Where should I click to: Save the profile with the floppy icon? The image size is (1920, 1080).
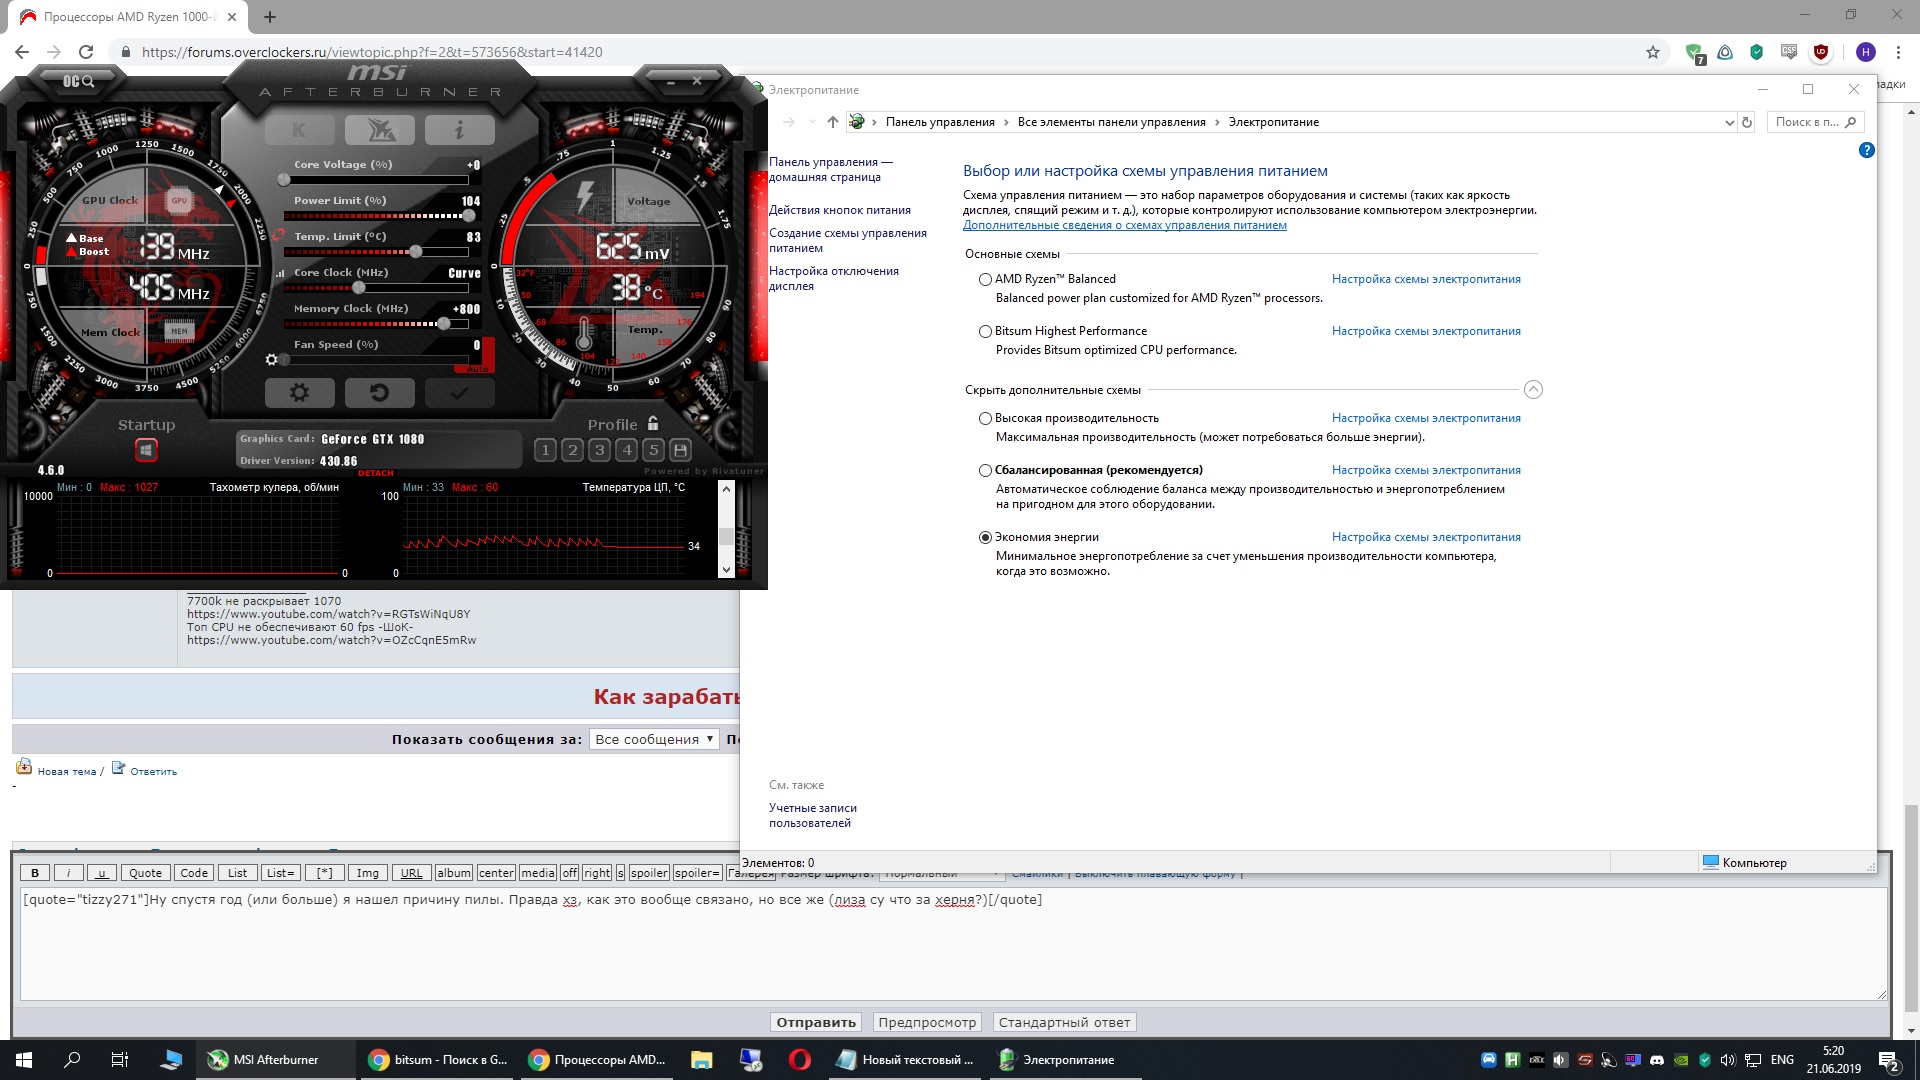pos(681,450)
